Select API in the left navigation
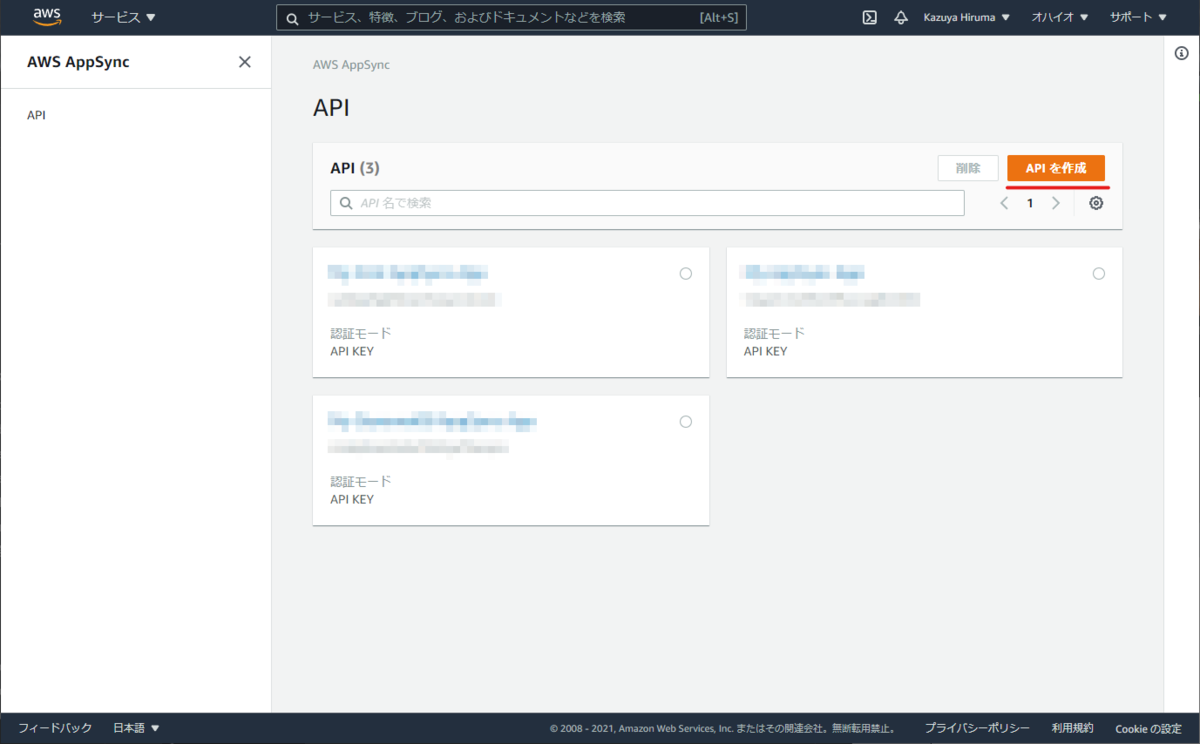The width and height of the screenshot is (1200, 744). 36,115
